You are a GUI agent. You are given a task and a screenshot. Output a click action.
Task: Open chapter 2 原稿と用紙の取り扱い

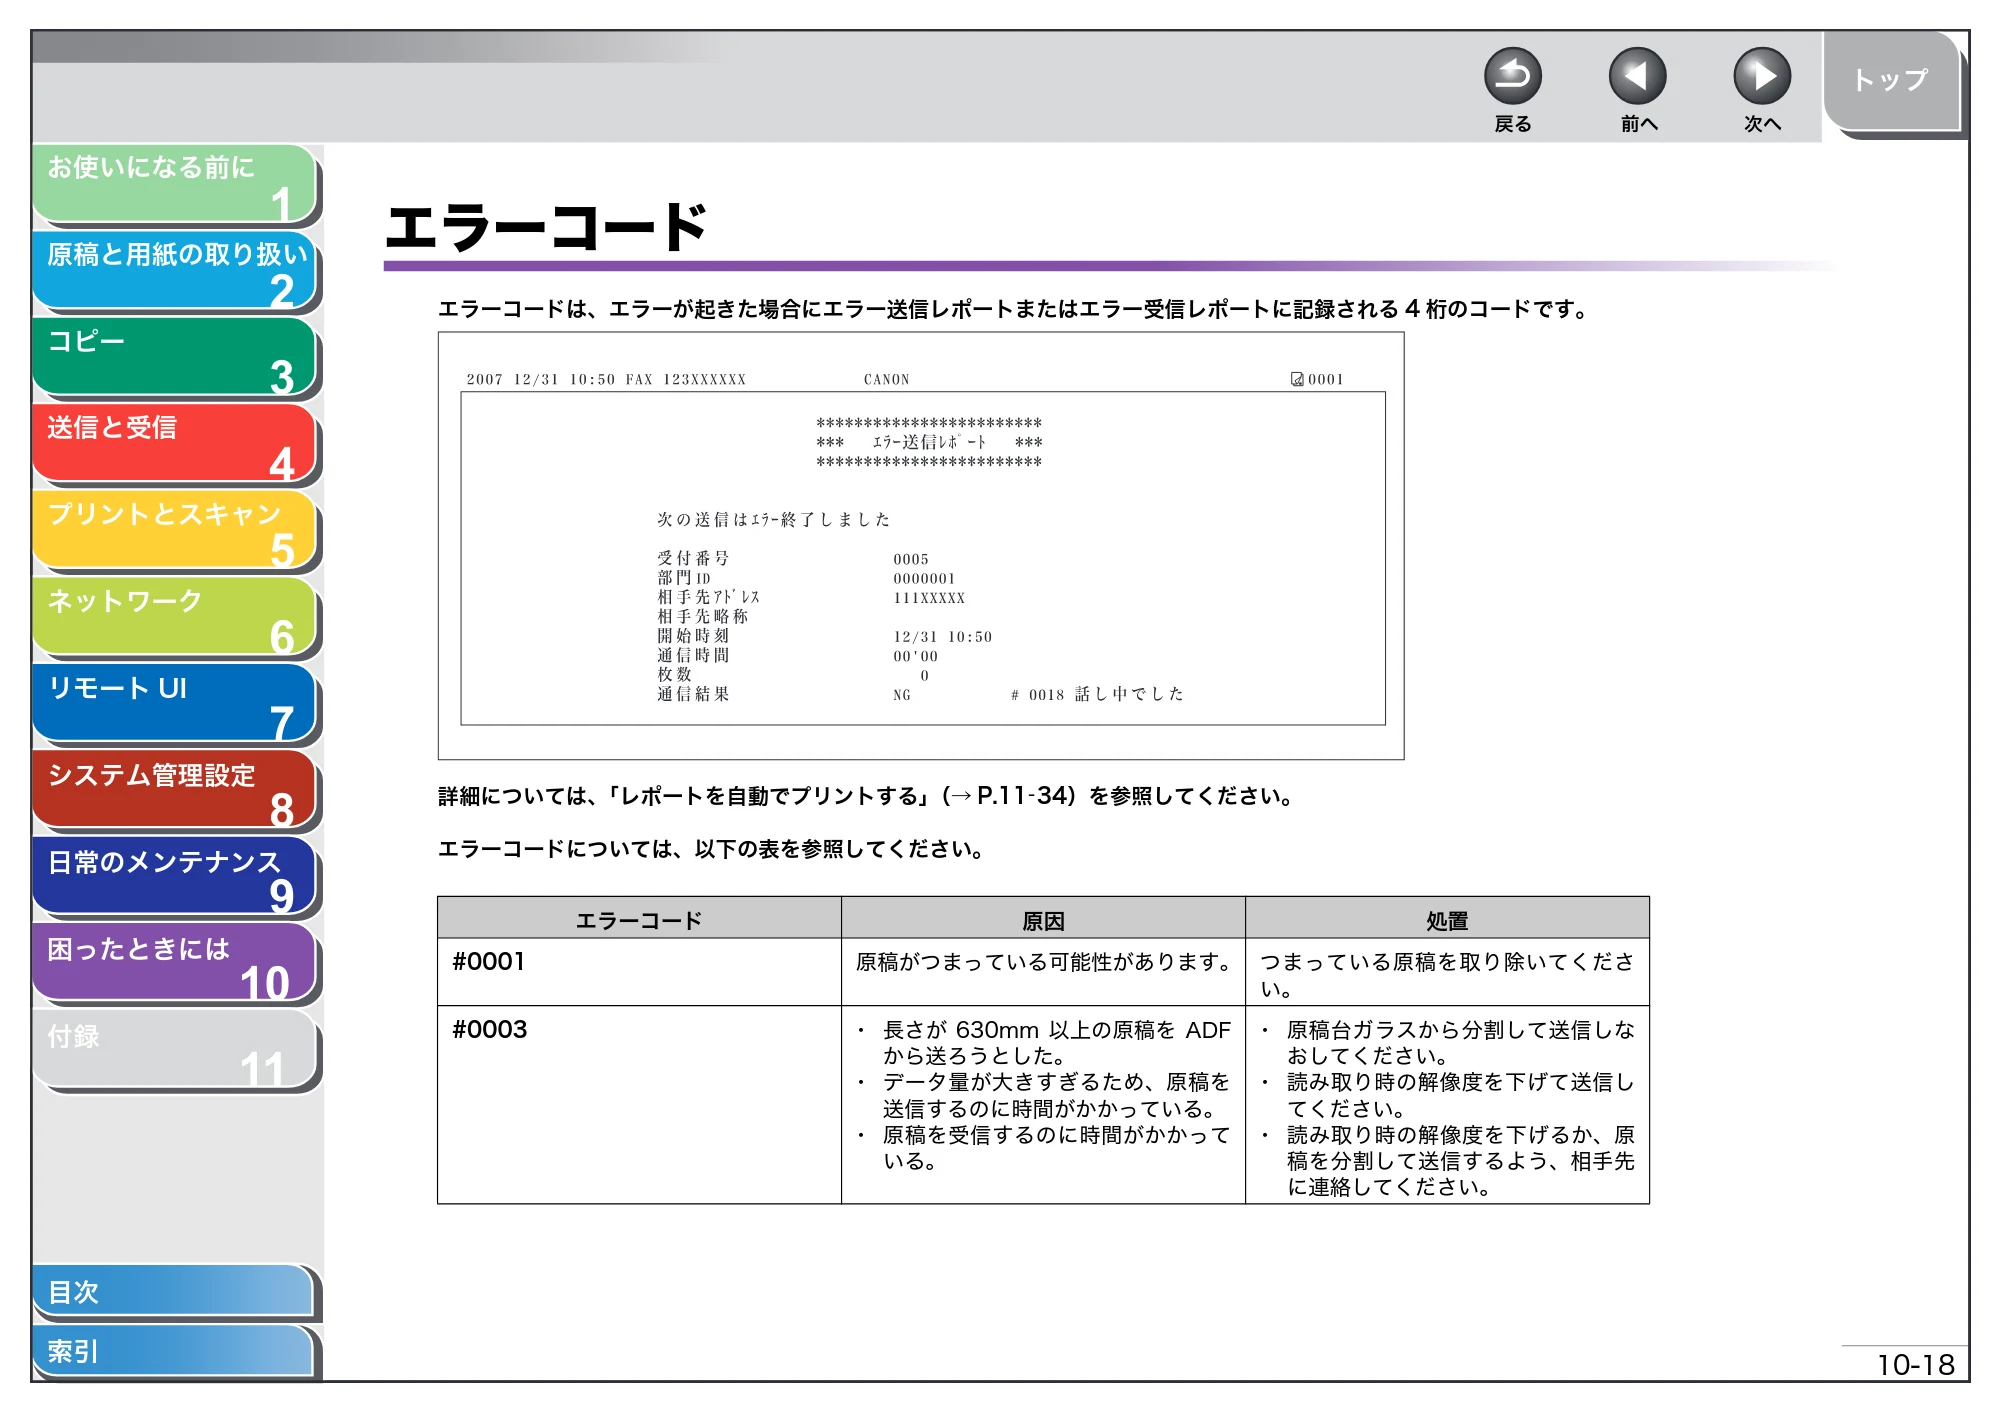(174, 270)
